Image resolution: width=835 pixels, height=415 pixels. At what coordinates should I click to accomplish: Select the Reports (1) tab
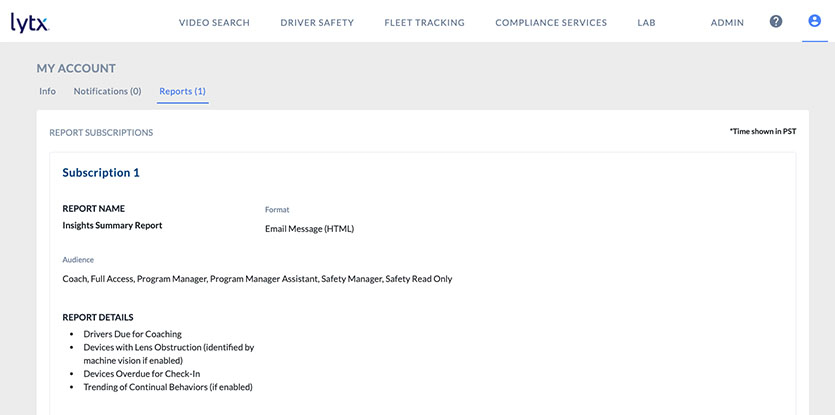tap(182, 91)
